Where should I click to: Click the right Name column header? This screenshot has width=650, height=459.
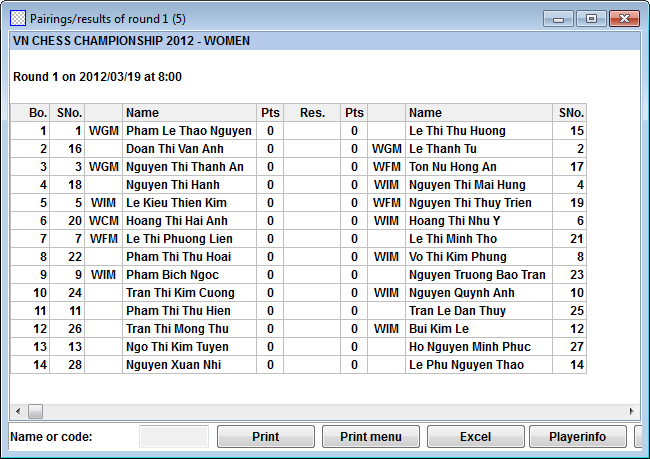coord(479,113)
